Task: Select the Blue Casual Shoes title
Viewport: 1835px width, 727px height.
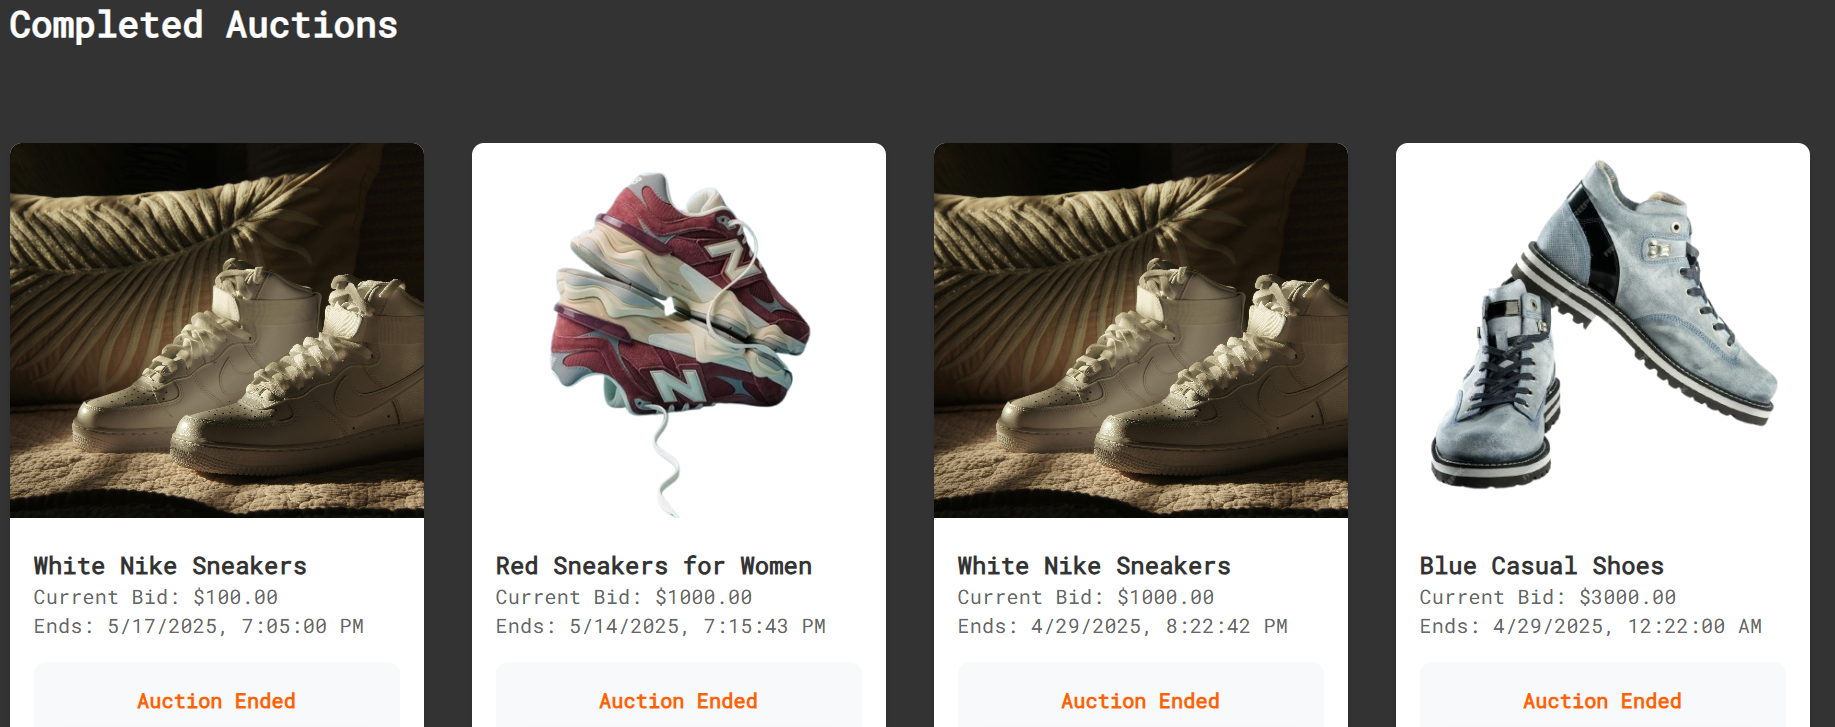Action: click(1541, 566)
